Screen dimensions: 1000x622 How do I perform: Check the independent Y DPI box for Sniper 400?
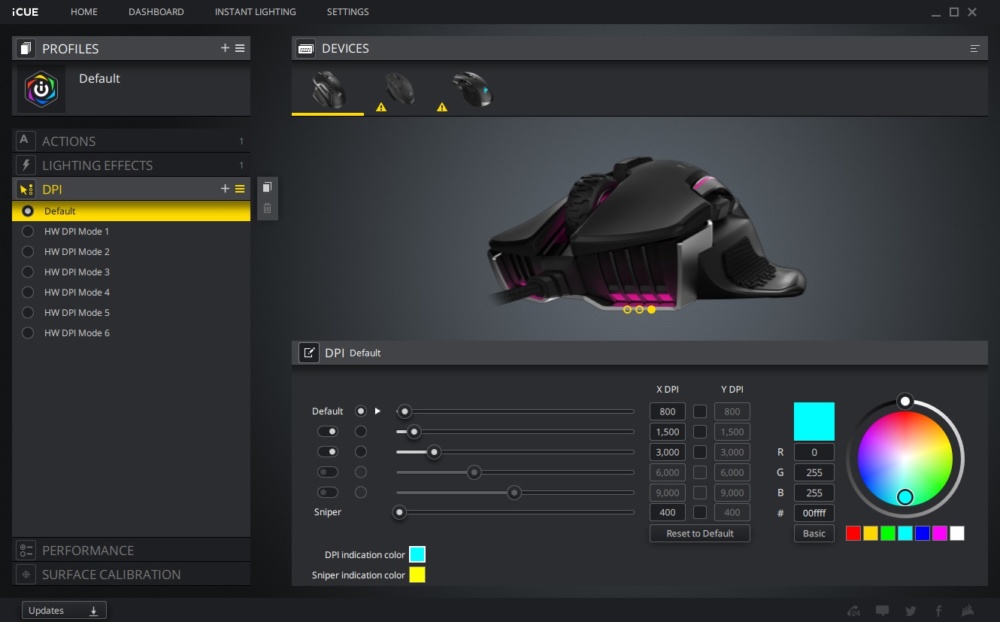[x=700, y=512]
